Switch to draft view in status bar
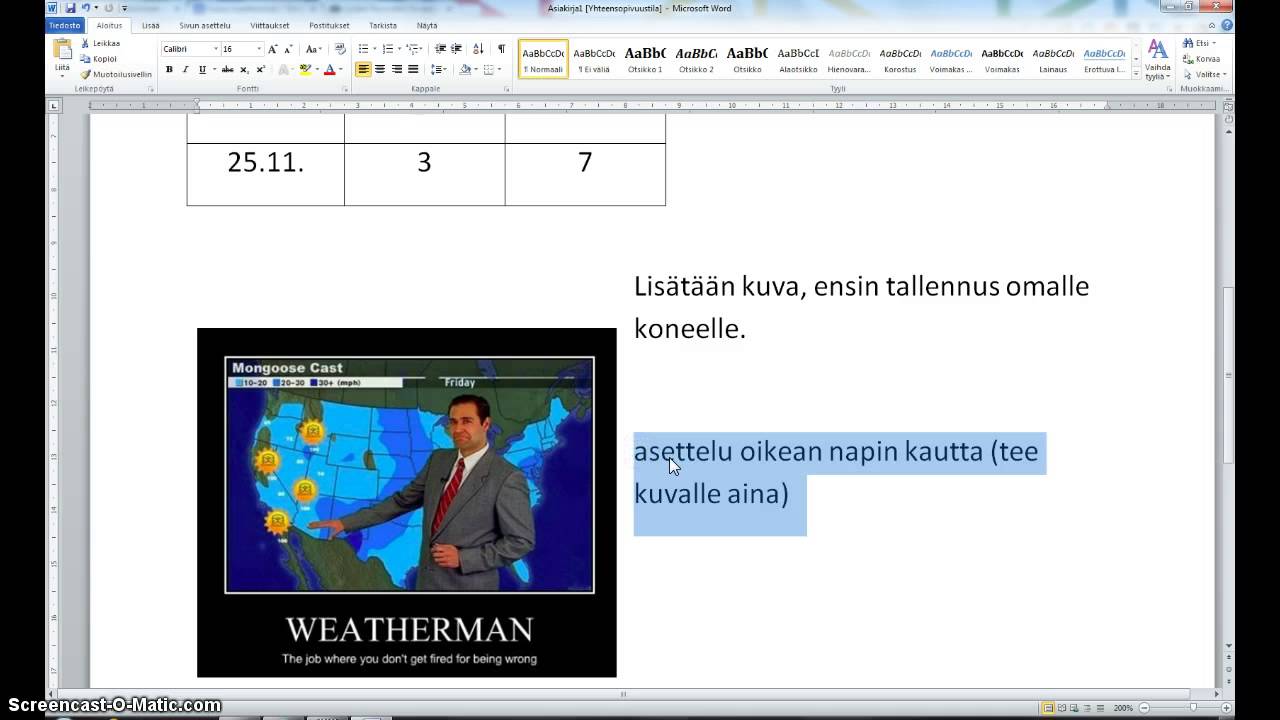The height and width of the screenshot is (720, 1280). coord(1100,708)
